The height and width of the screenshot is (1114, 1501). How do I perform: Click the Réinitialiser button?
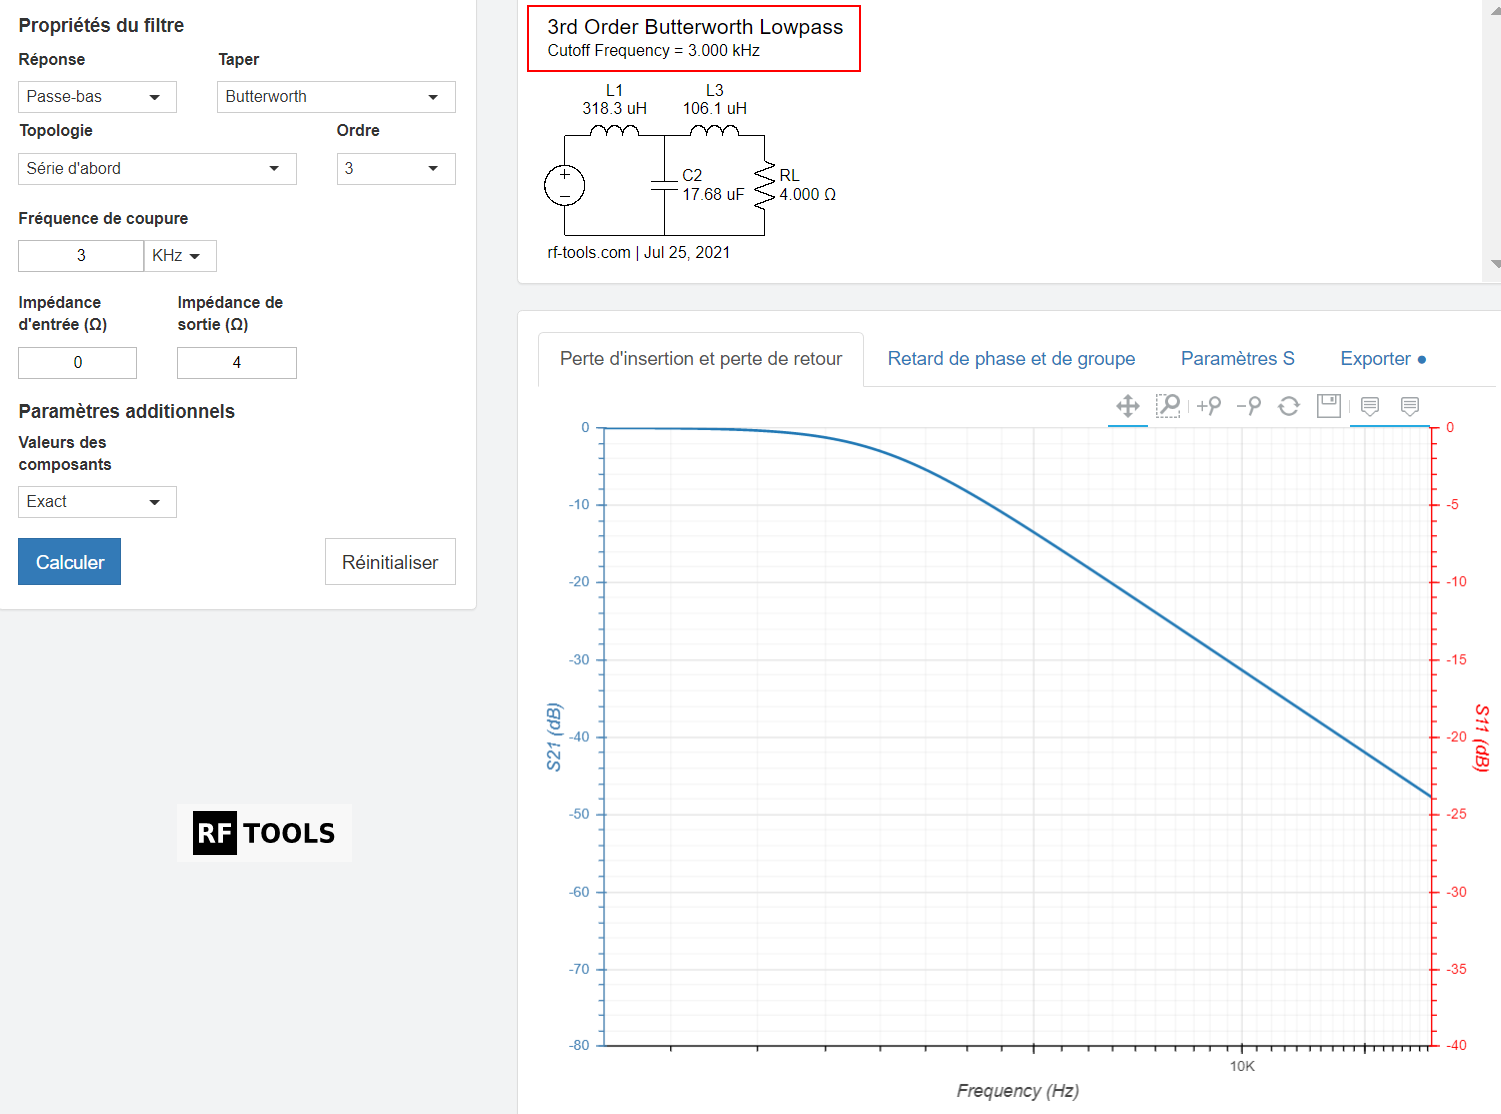point(390,562)
